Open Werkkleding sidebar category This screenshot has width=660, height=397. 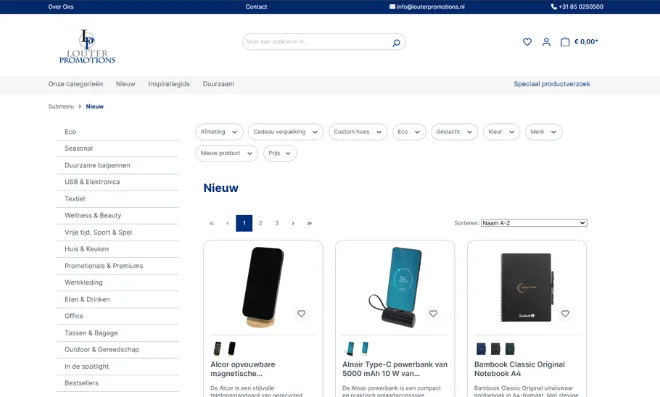tap(117, 282)
